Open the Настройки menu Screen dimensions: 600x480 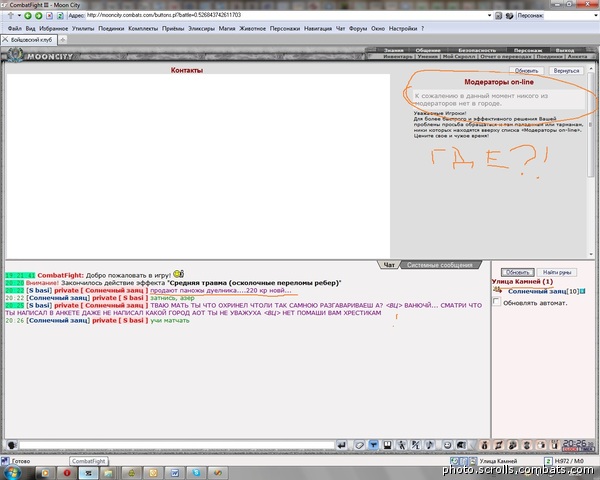click(x=403, y=28)
